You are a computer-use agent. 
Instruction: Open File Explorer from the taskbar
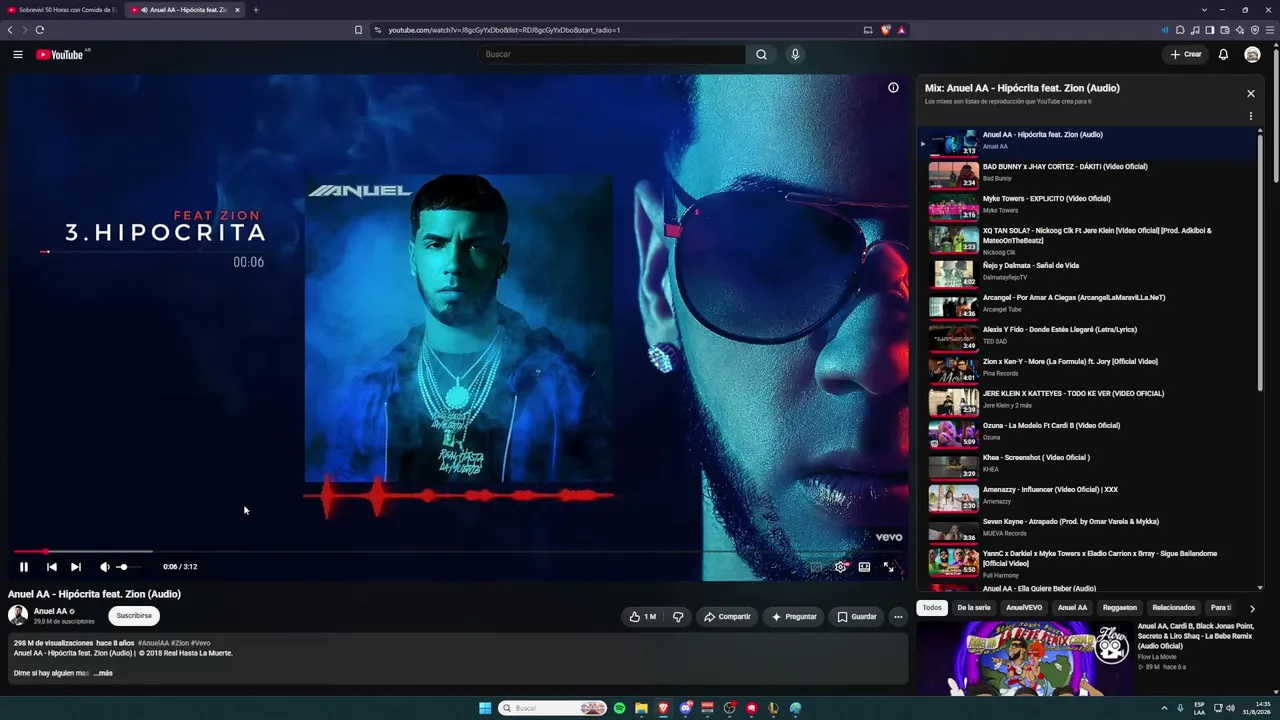coord(641,708)
